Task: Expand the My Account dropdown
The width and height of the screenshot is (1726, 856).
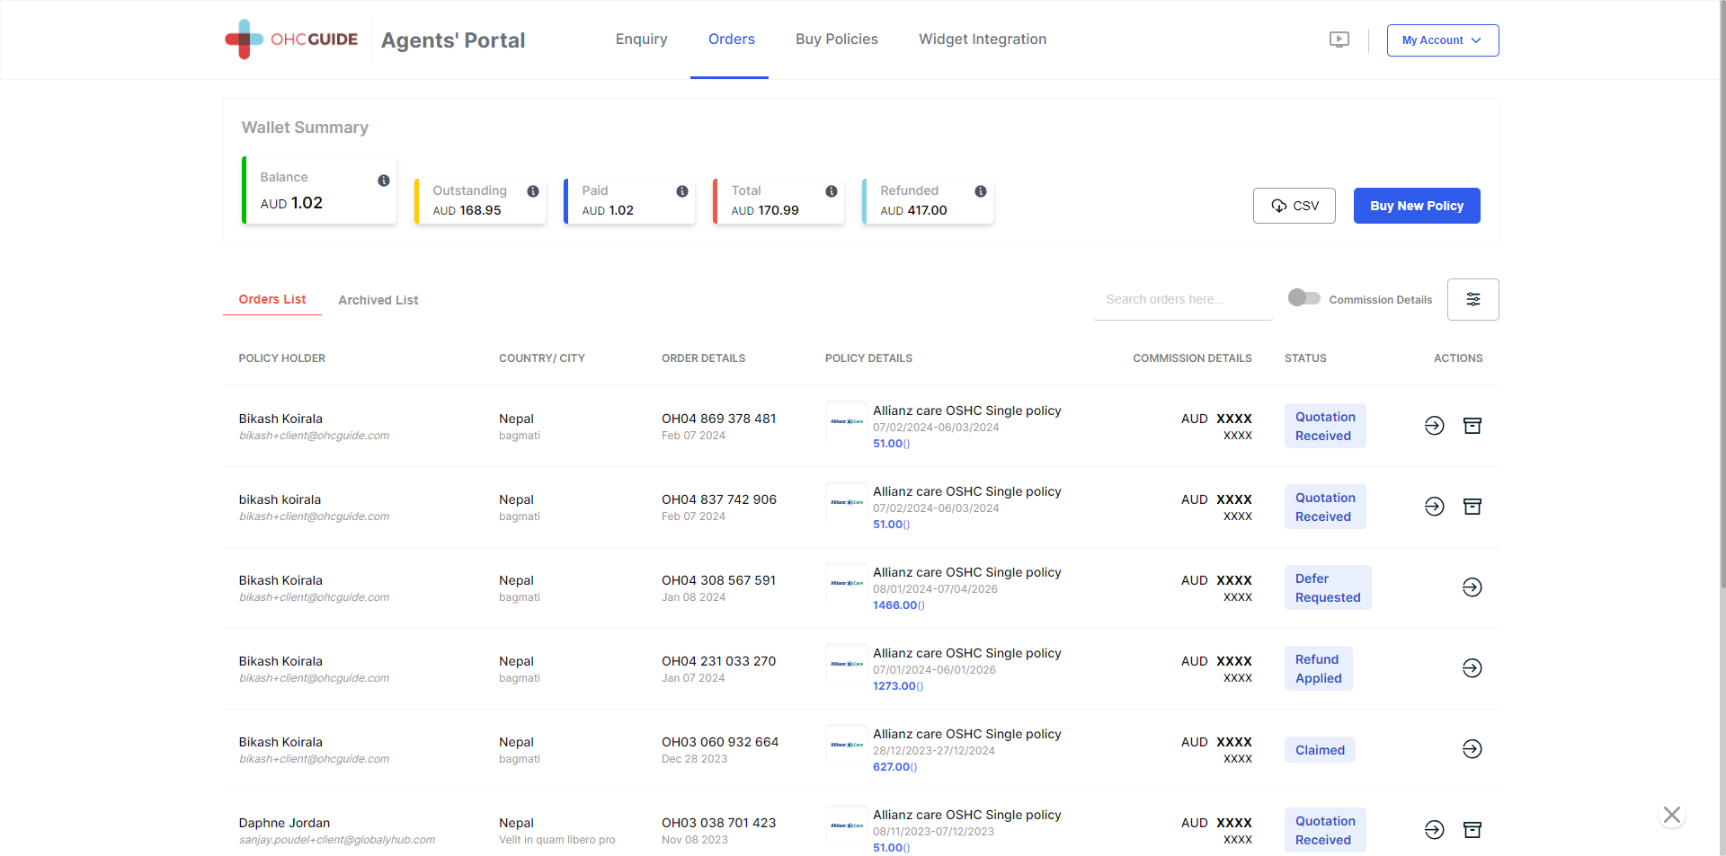Action: pos(1442,40)
